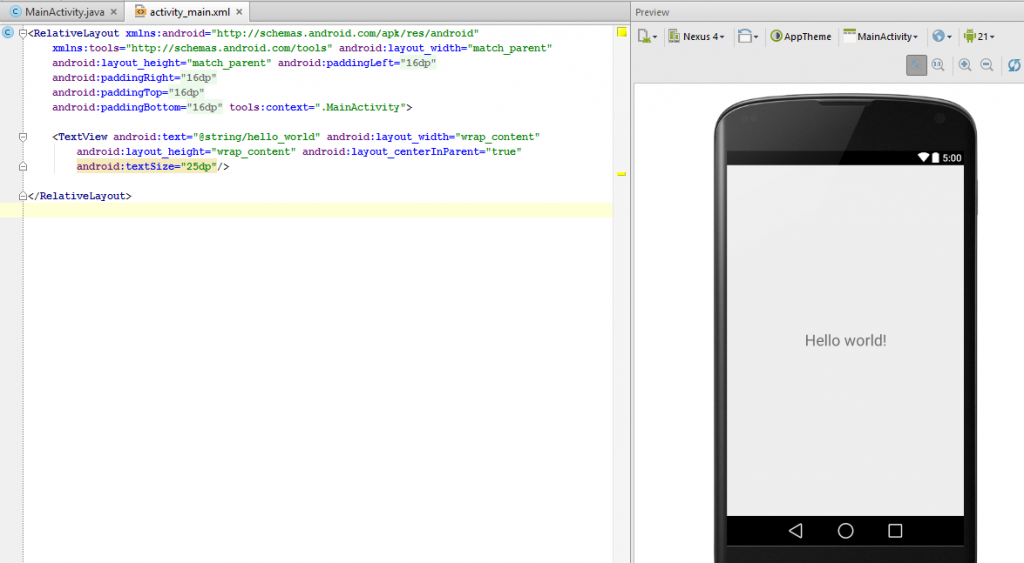
Task: Refresh the layout preview
Action: [x=1014, y=65]
